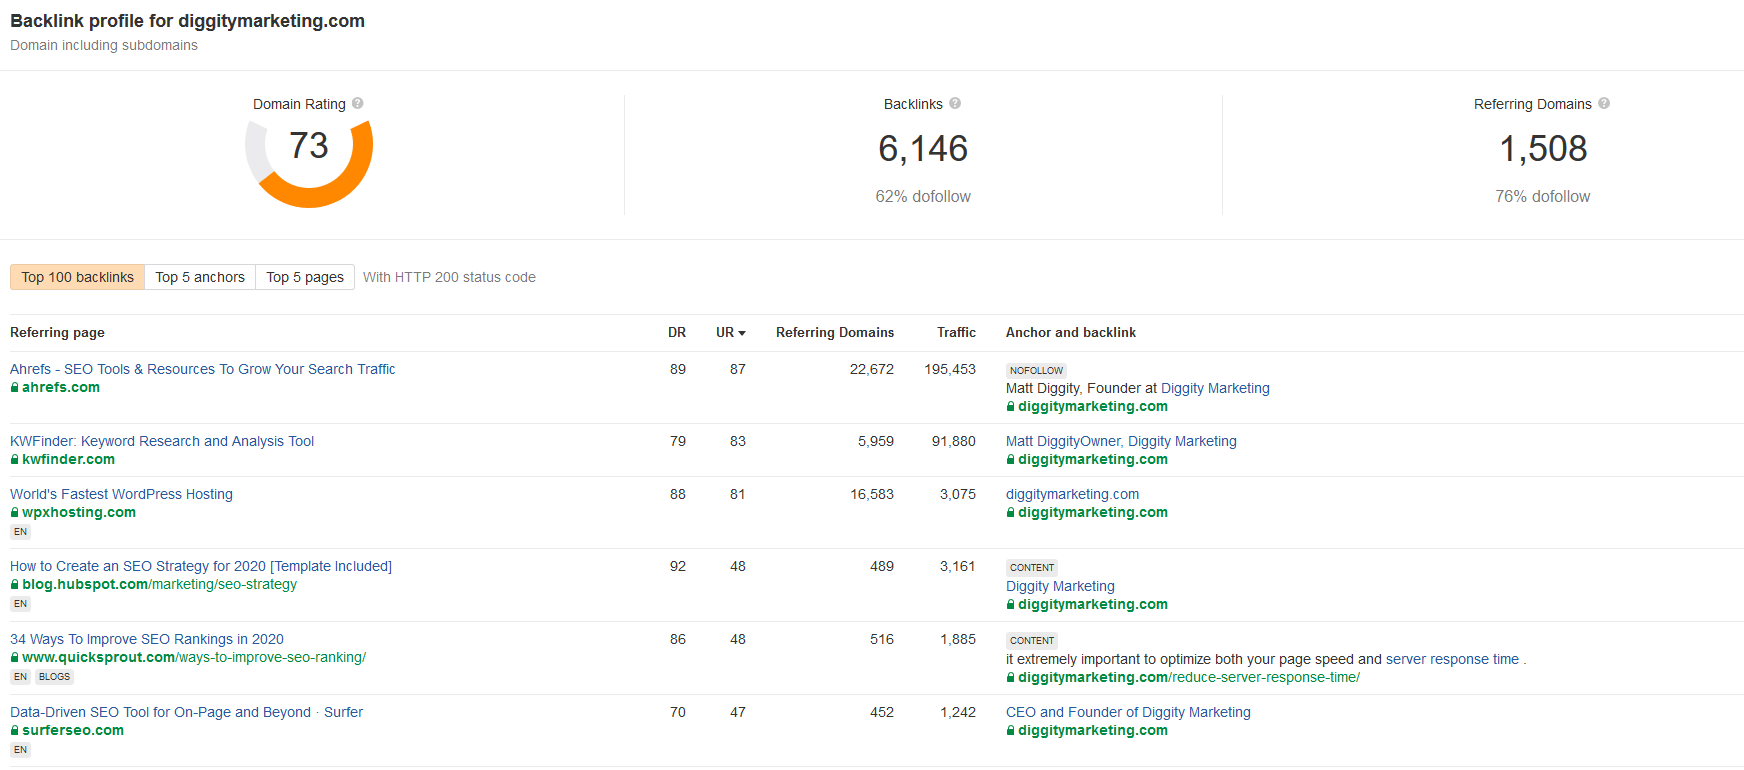This screenshot has height=770, width=1744.
Task: Open the Ahrefs SEO Tools referring page
Action: click(203, 369)
